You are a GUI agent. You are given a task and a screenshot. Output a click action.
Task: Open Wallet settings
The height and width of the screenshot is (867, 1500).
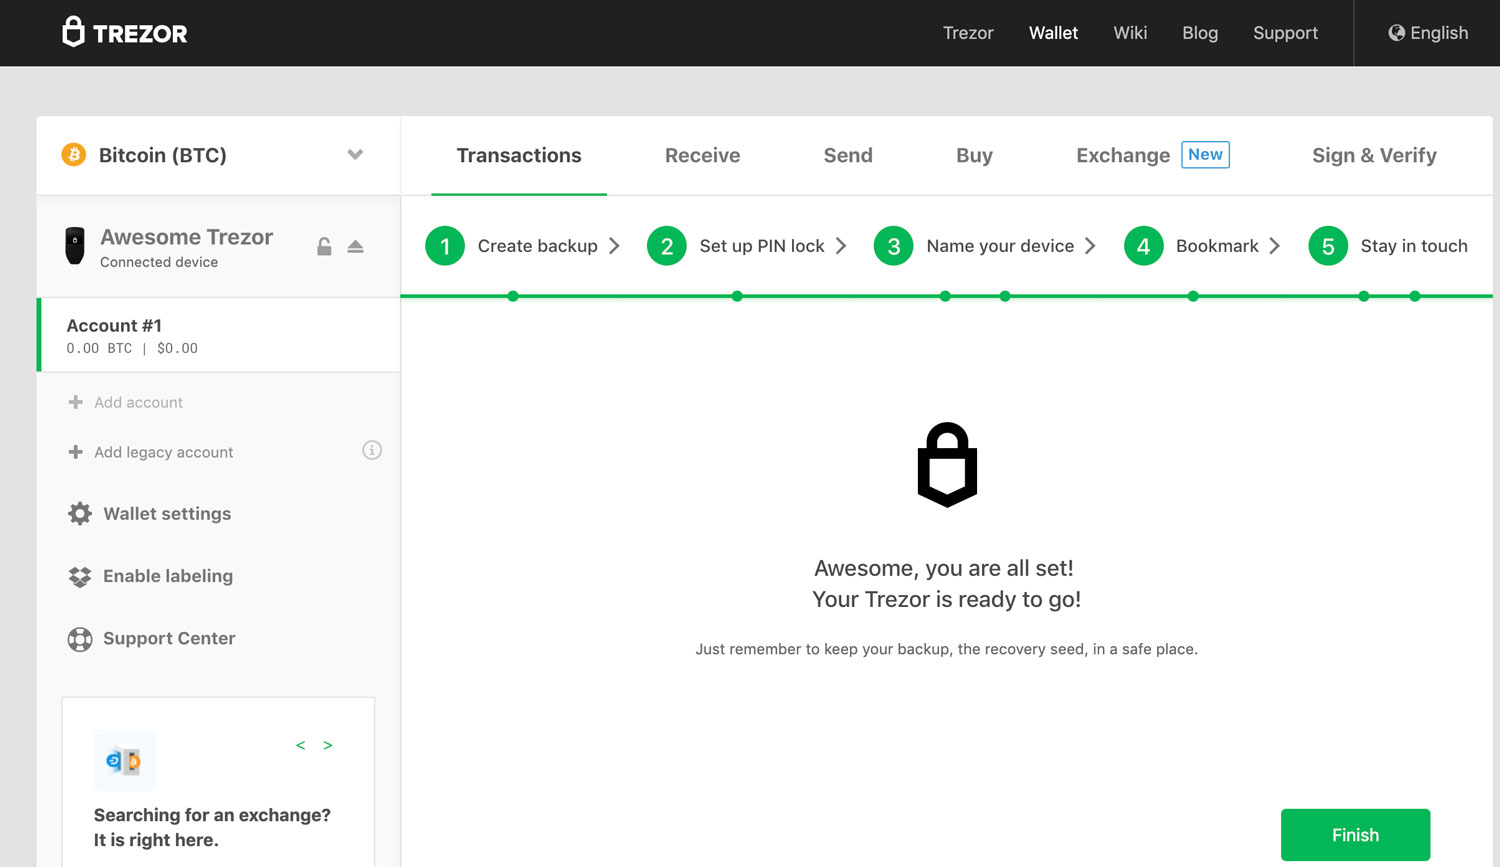pos(167,514)
